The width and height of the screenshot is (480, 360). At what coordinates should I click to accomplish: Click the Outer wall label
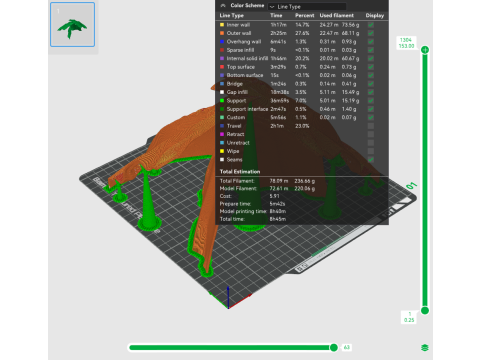pos(239,33)
